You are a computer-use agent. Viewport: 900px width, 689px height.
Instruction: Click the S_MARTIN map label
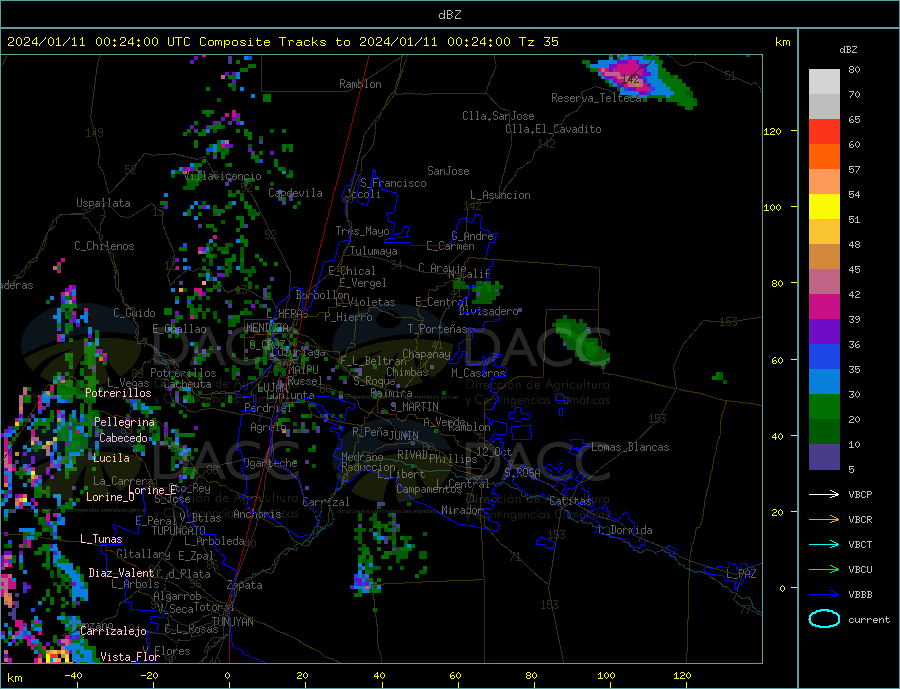point(414,407)
